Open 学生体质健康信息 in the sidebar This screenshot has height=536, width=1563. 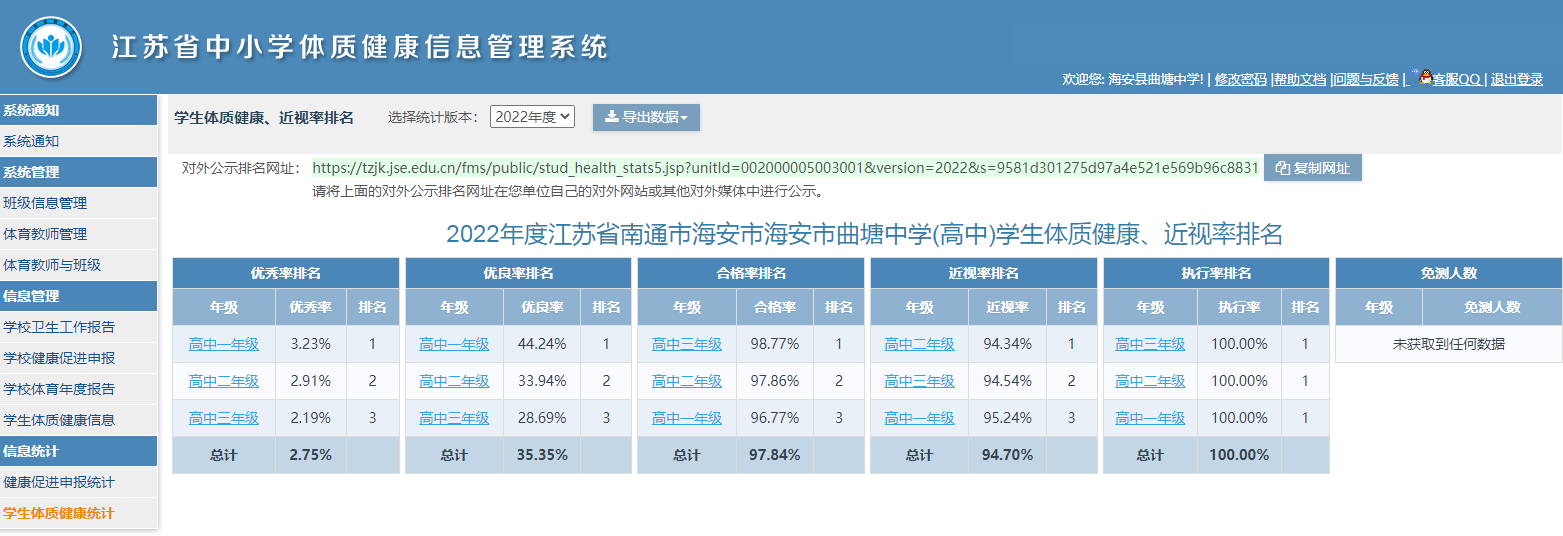pyautogui.click(x=79, y=420)
